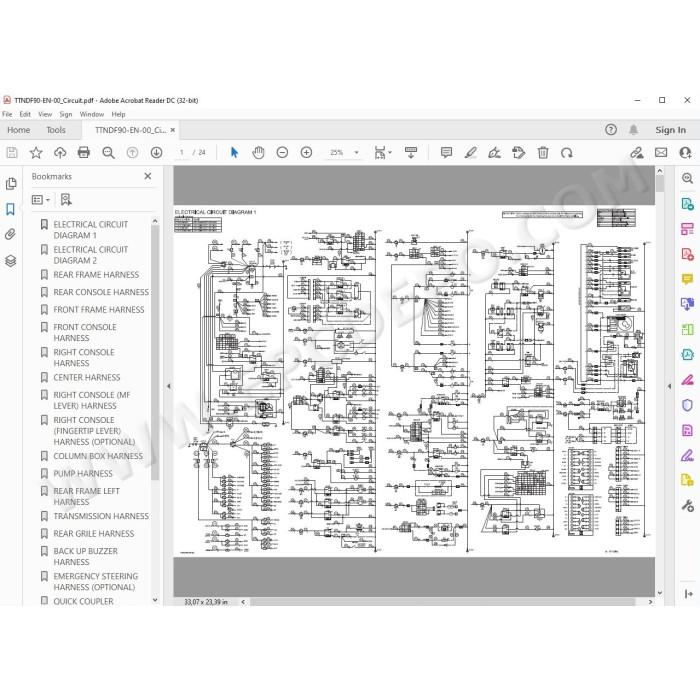
Task: Close the TTNDF90 document tab
Action: point(173,130)
